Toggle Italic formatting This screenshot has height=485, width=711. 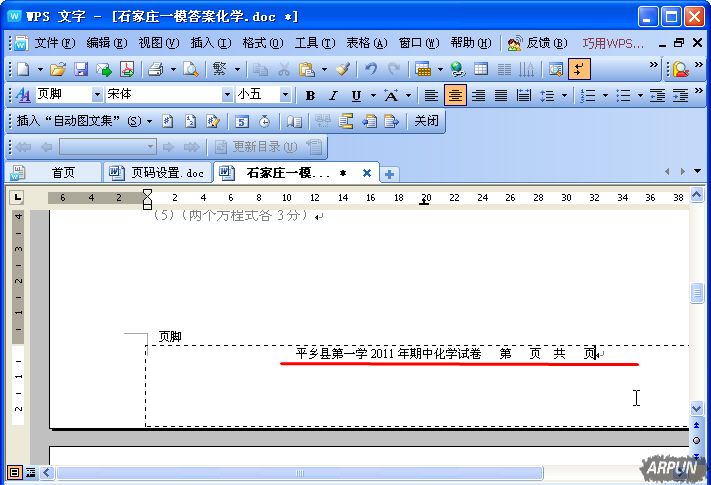(x=333, y=95)
